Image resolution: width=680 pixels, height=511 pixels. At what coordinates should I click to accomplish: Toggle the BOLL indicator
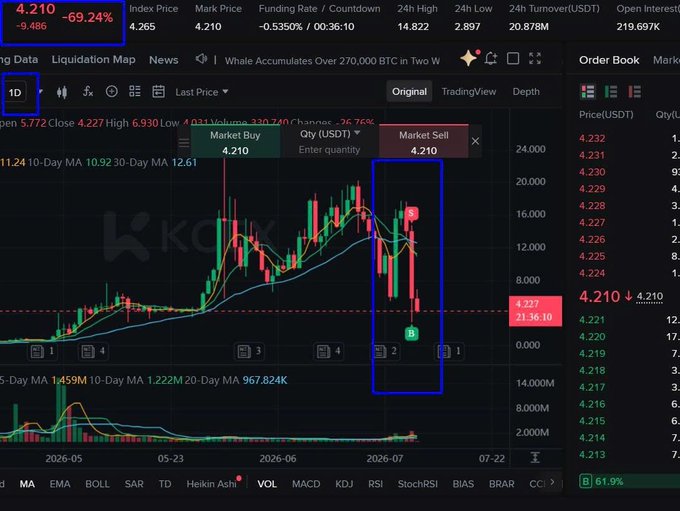click(x=97, y=484)
